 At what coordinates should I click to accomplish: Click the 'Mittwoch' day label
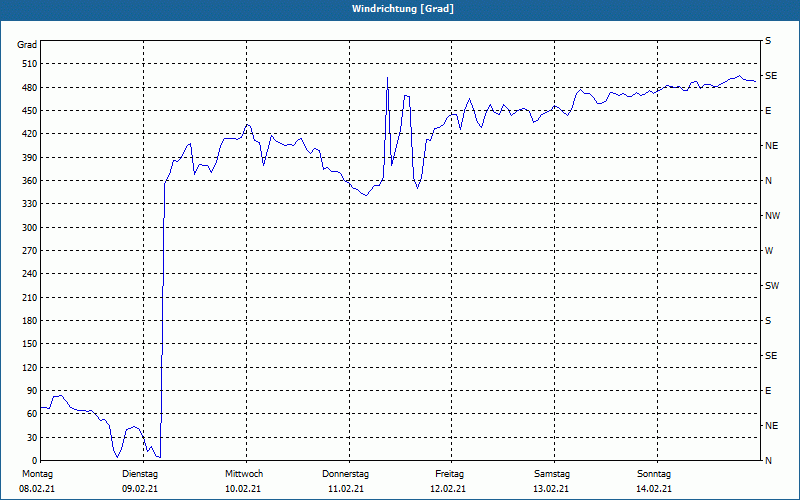(x=244, y=474)
